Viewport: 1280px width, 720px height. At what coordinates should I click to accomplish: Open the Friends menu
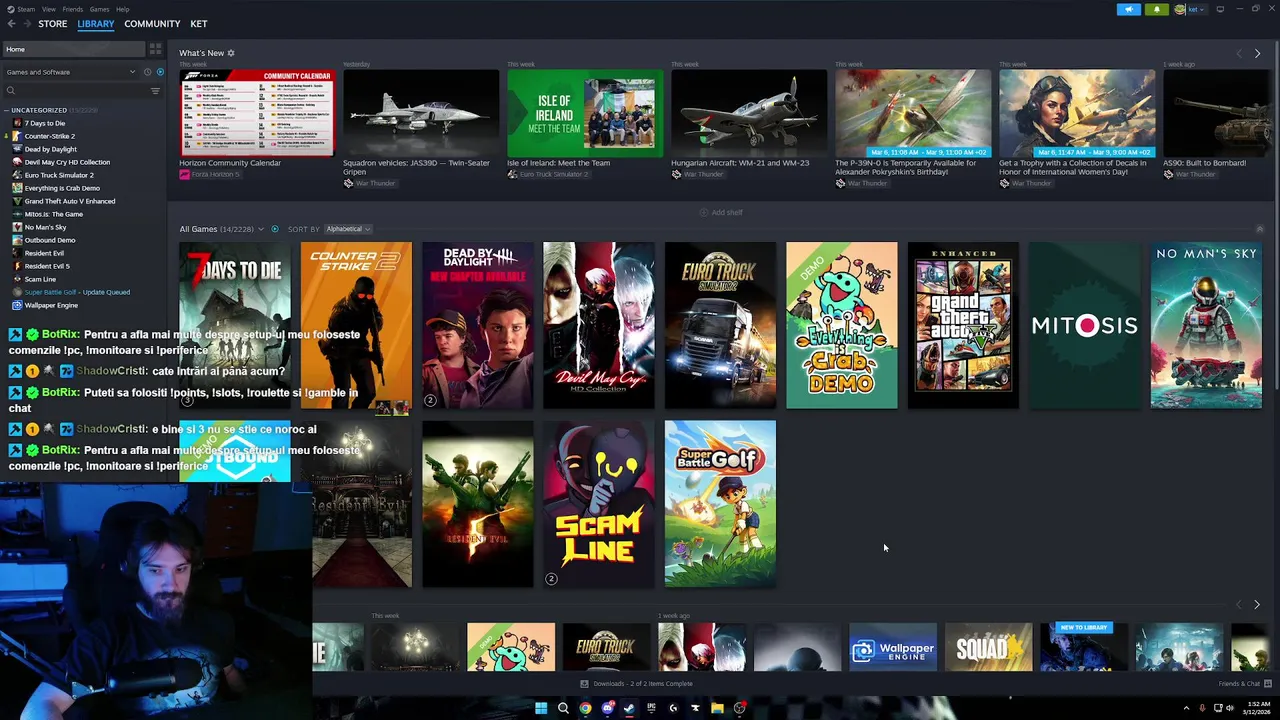pyautogui.click(x=73, y=9)
